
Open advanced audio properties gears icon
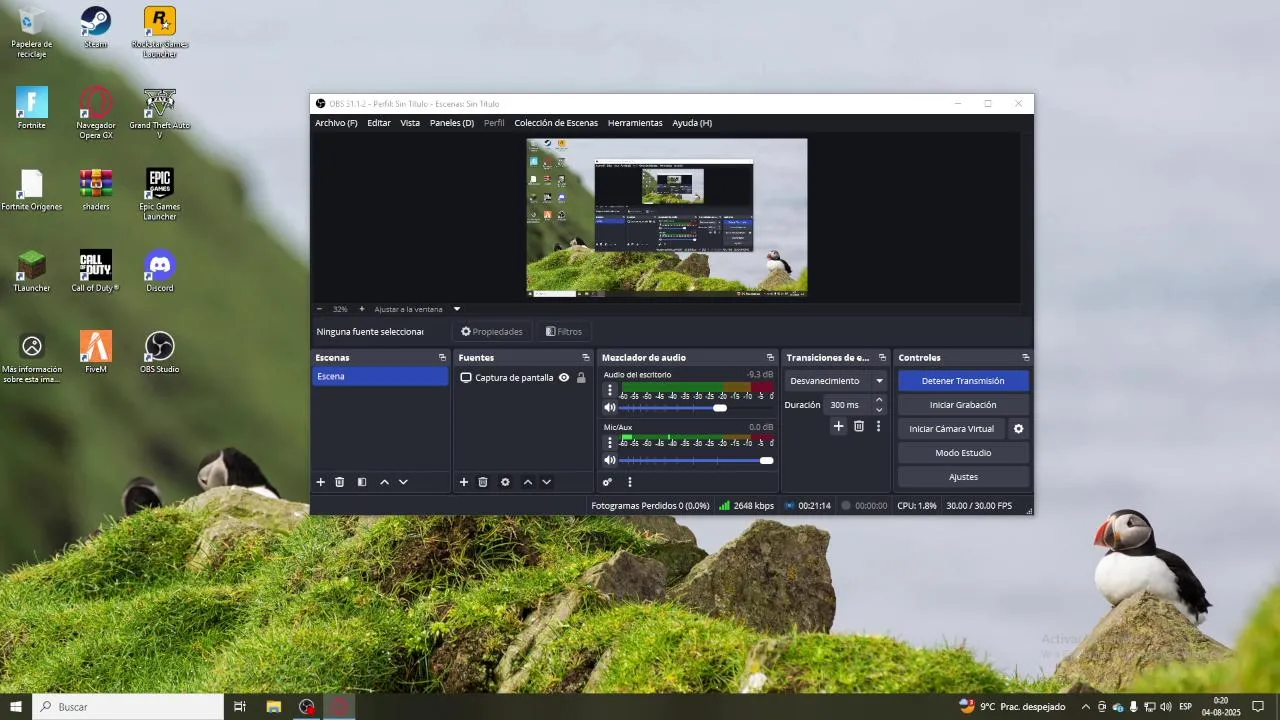click(607, 482)
